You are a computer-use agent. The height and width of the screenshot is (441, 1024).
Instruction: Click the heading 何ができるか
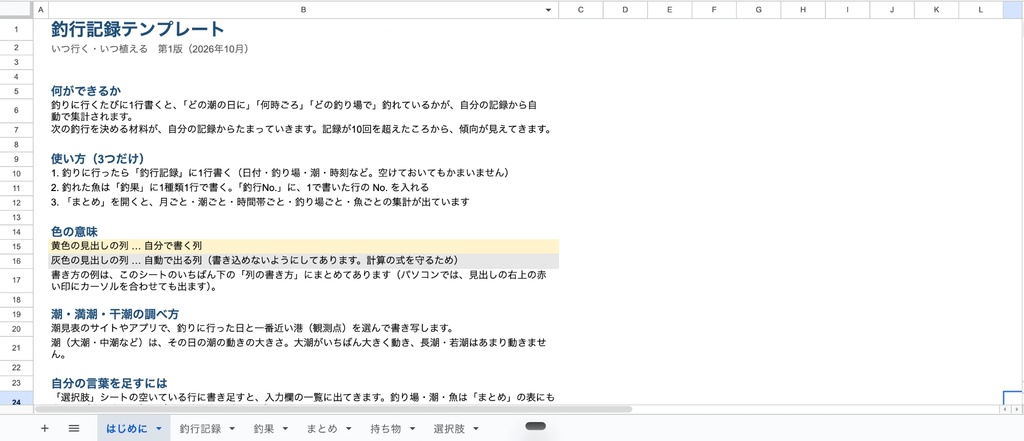tap(86, 91)
